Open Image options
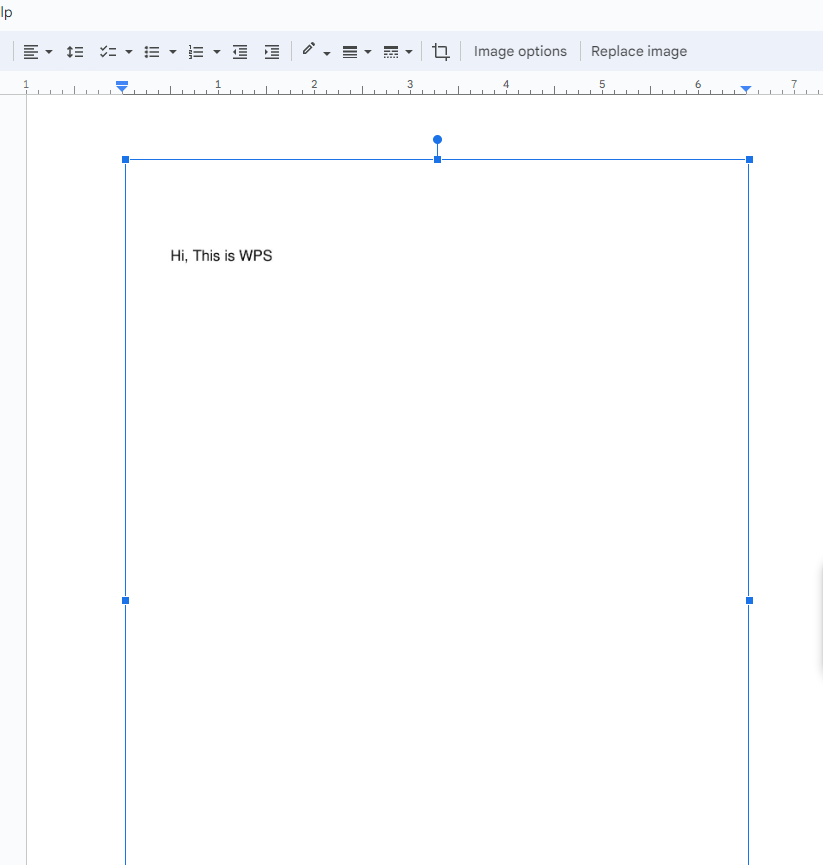The width and height of the screenshot is (823, 865). (520, 51)
